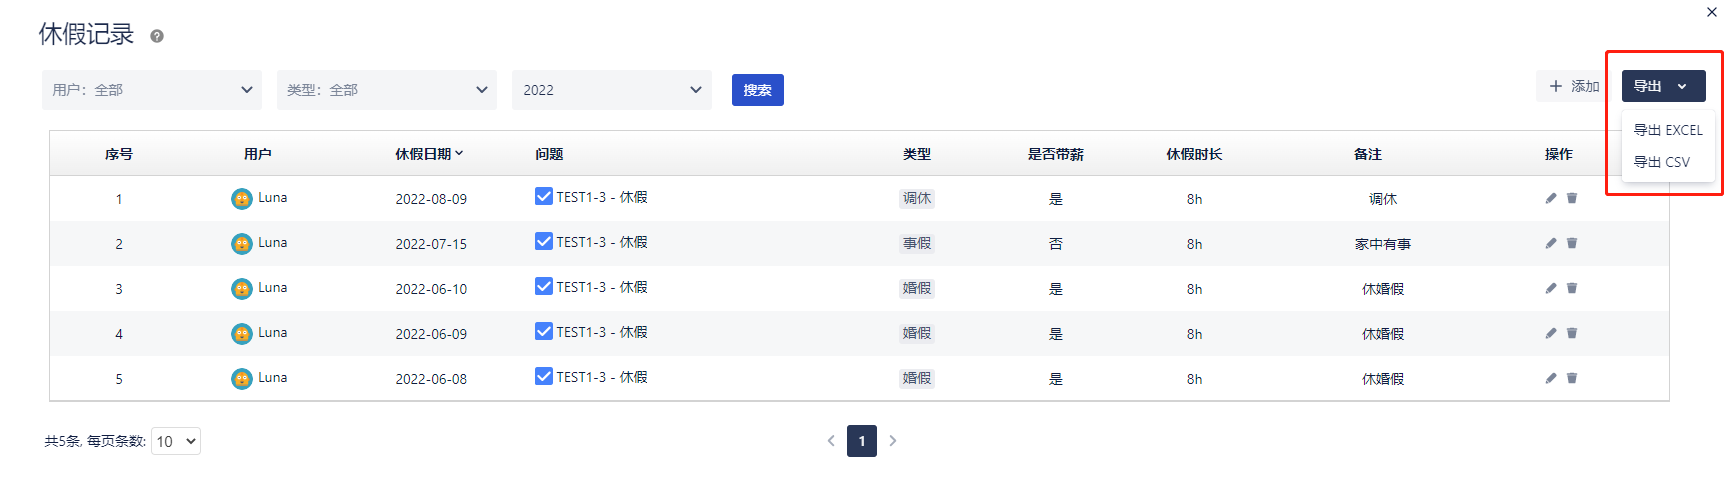
Task: Click the checkbox icon in row 5 issue
Action: [x=544, y=376]
